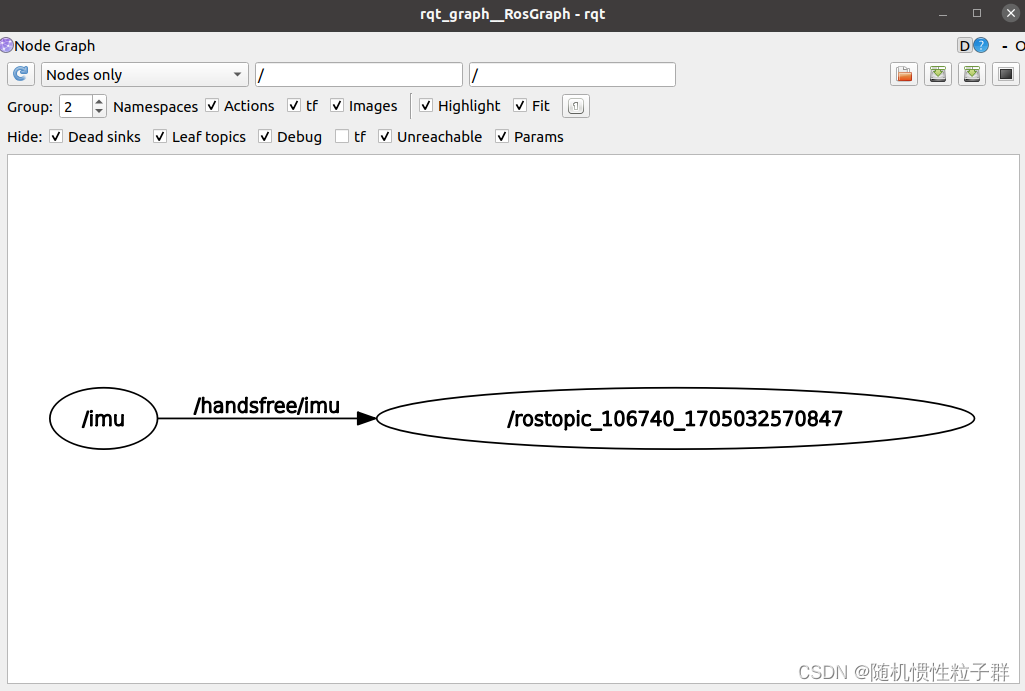
Task: Select the /rostopic_106740_1705032570847 node
Action: 676,420
